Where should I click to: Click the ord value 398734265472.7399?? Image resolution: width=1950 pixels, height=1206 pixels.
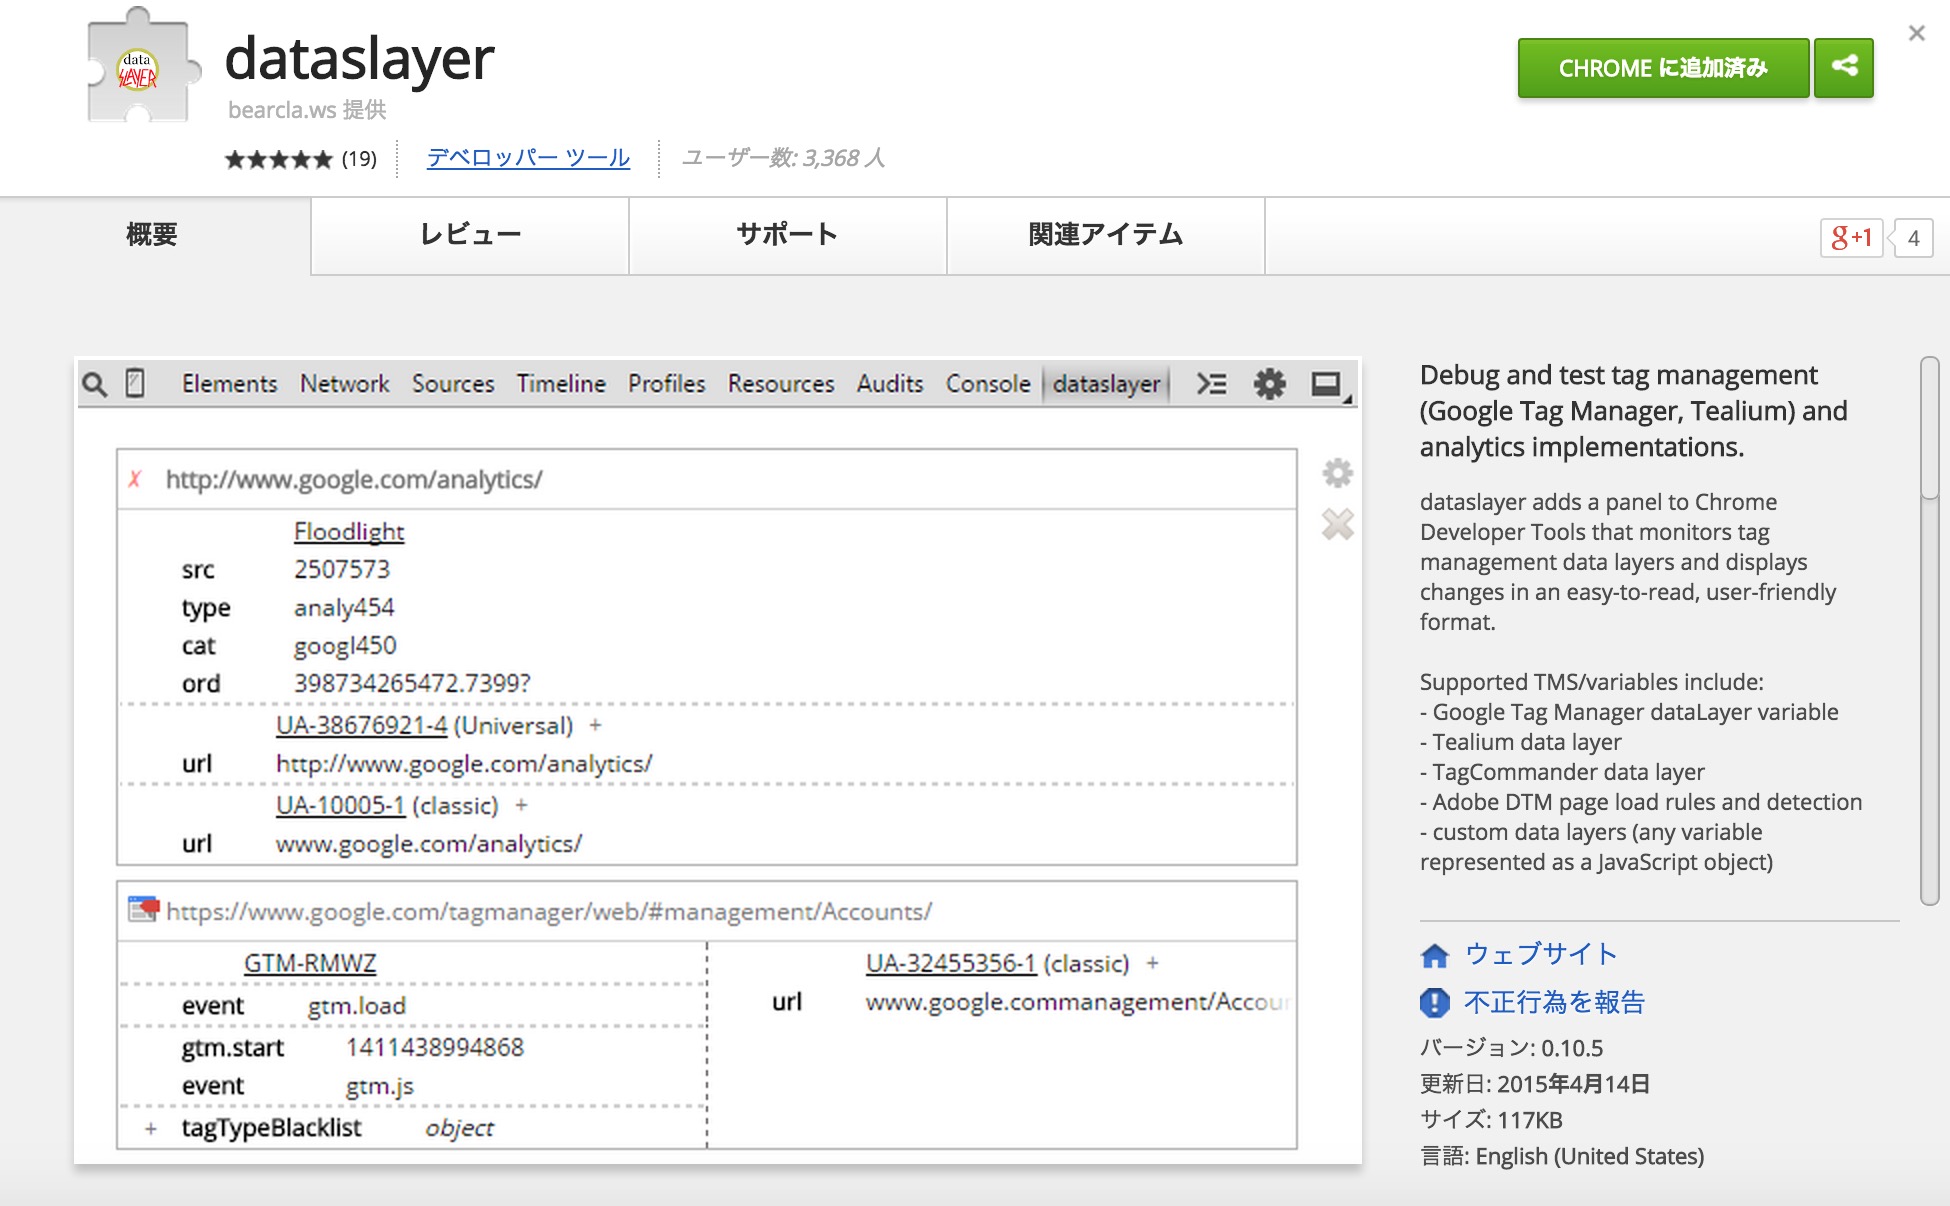click(412, 683)
